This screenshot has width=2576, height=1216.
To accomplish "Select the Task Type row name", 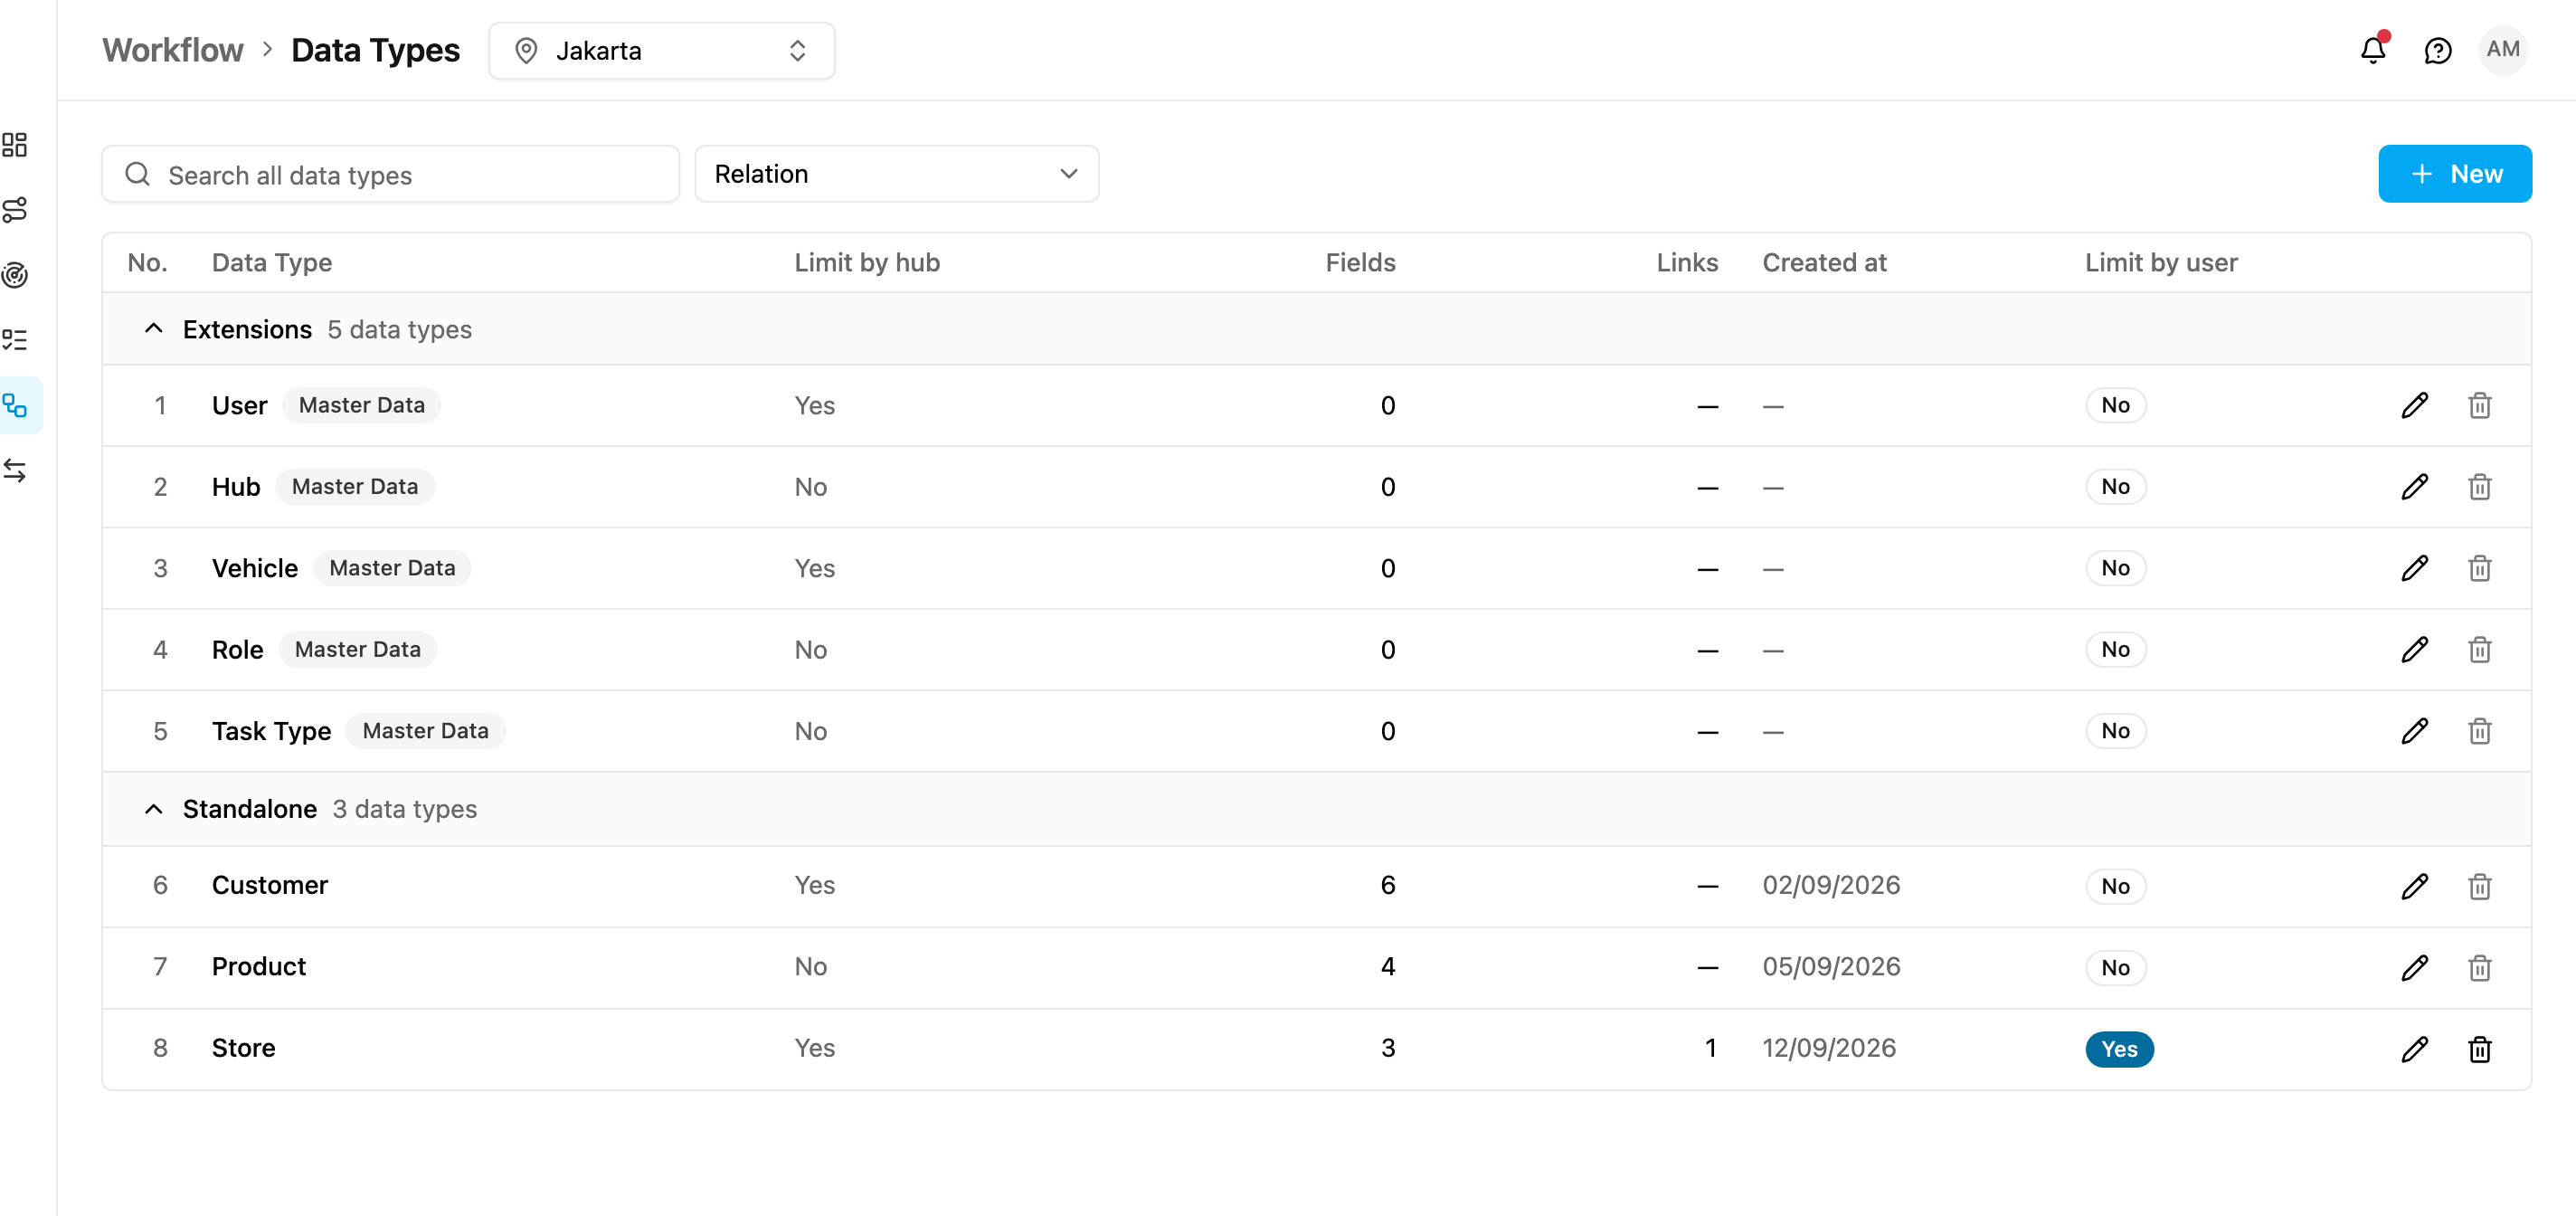I will (x=271, y=731).
